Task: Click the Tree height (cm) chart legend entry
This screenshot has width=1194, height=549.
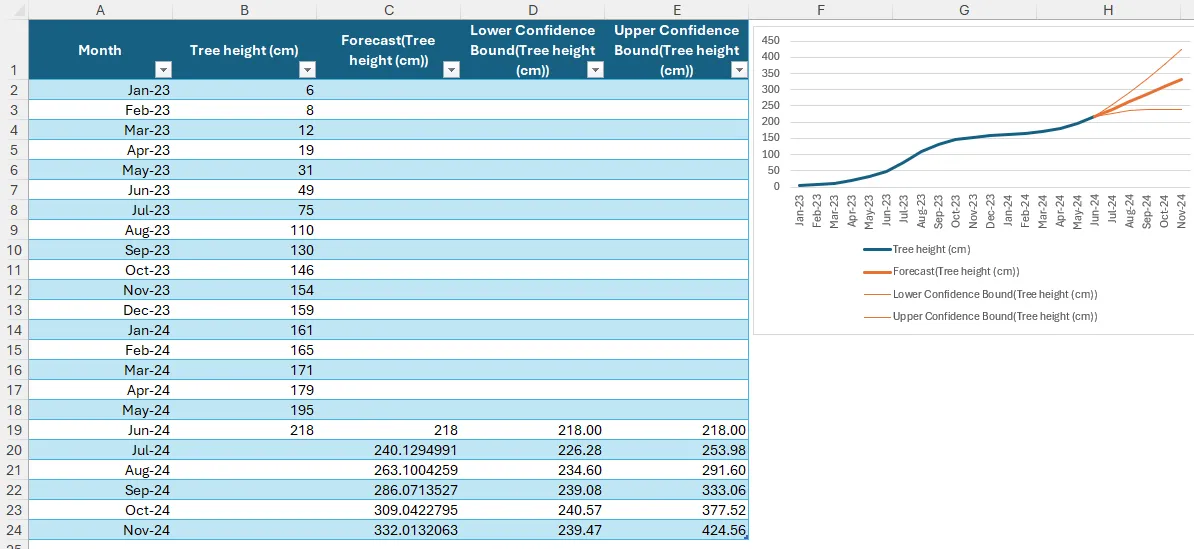Action: (917, 249)
